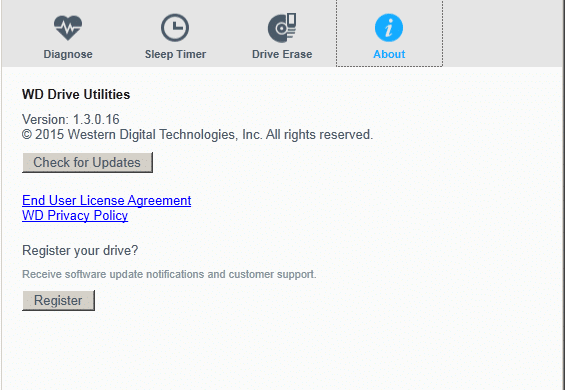The width and height of the screenshot is (565, 390).
Task: Click the Sleep Timer clock icon
Action: (175, 28)
